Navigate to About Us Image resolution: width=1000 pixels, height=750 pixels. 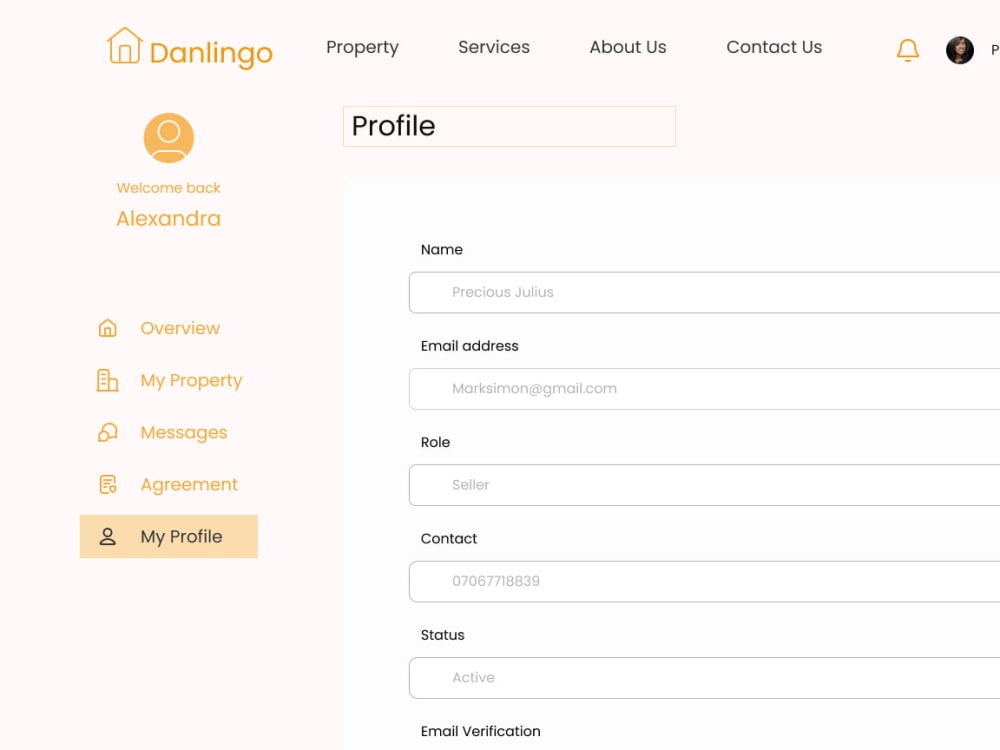(x=627, y=47)
